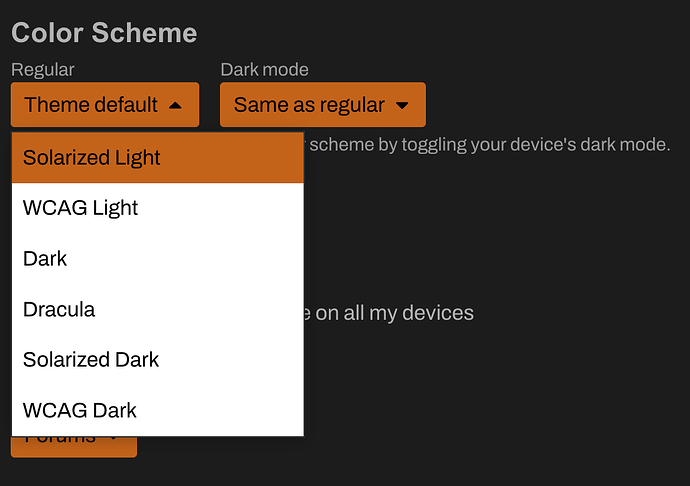
Task: Click the "Same as regular" button text
Action: tap(309, 105)
